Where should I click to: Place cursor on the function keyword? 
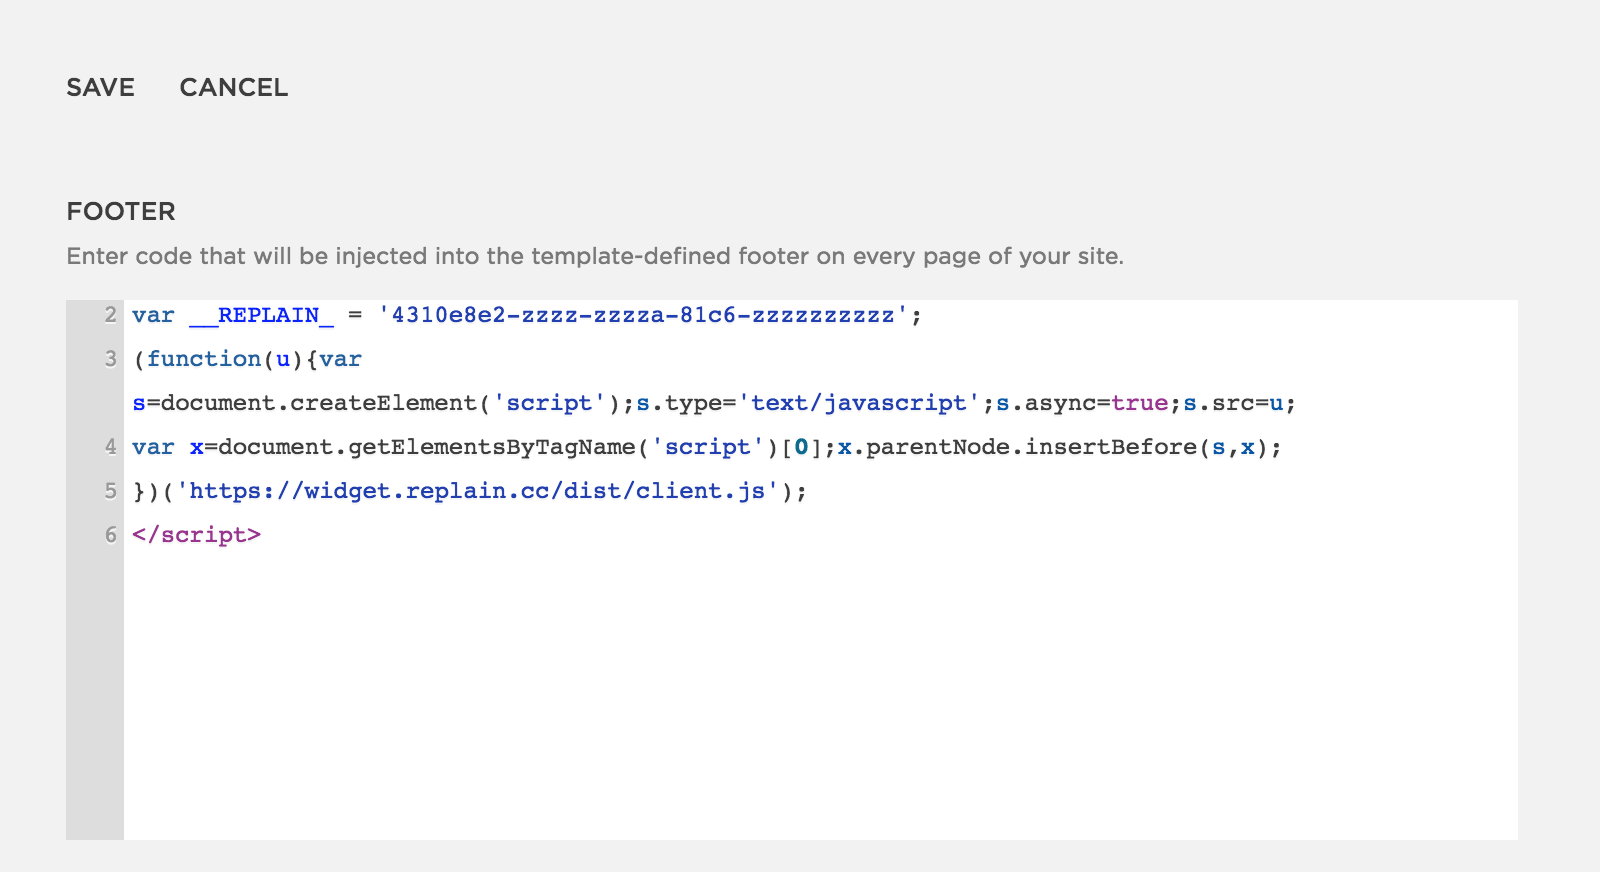204,359
